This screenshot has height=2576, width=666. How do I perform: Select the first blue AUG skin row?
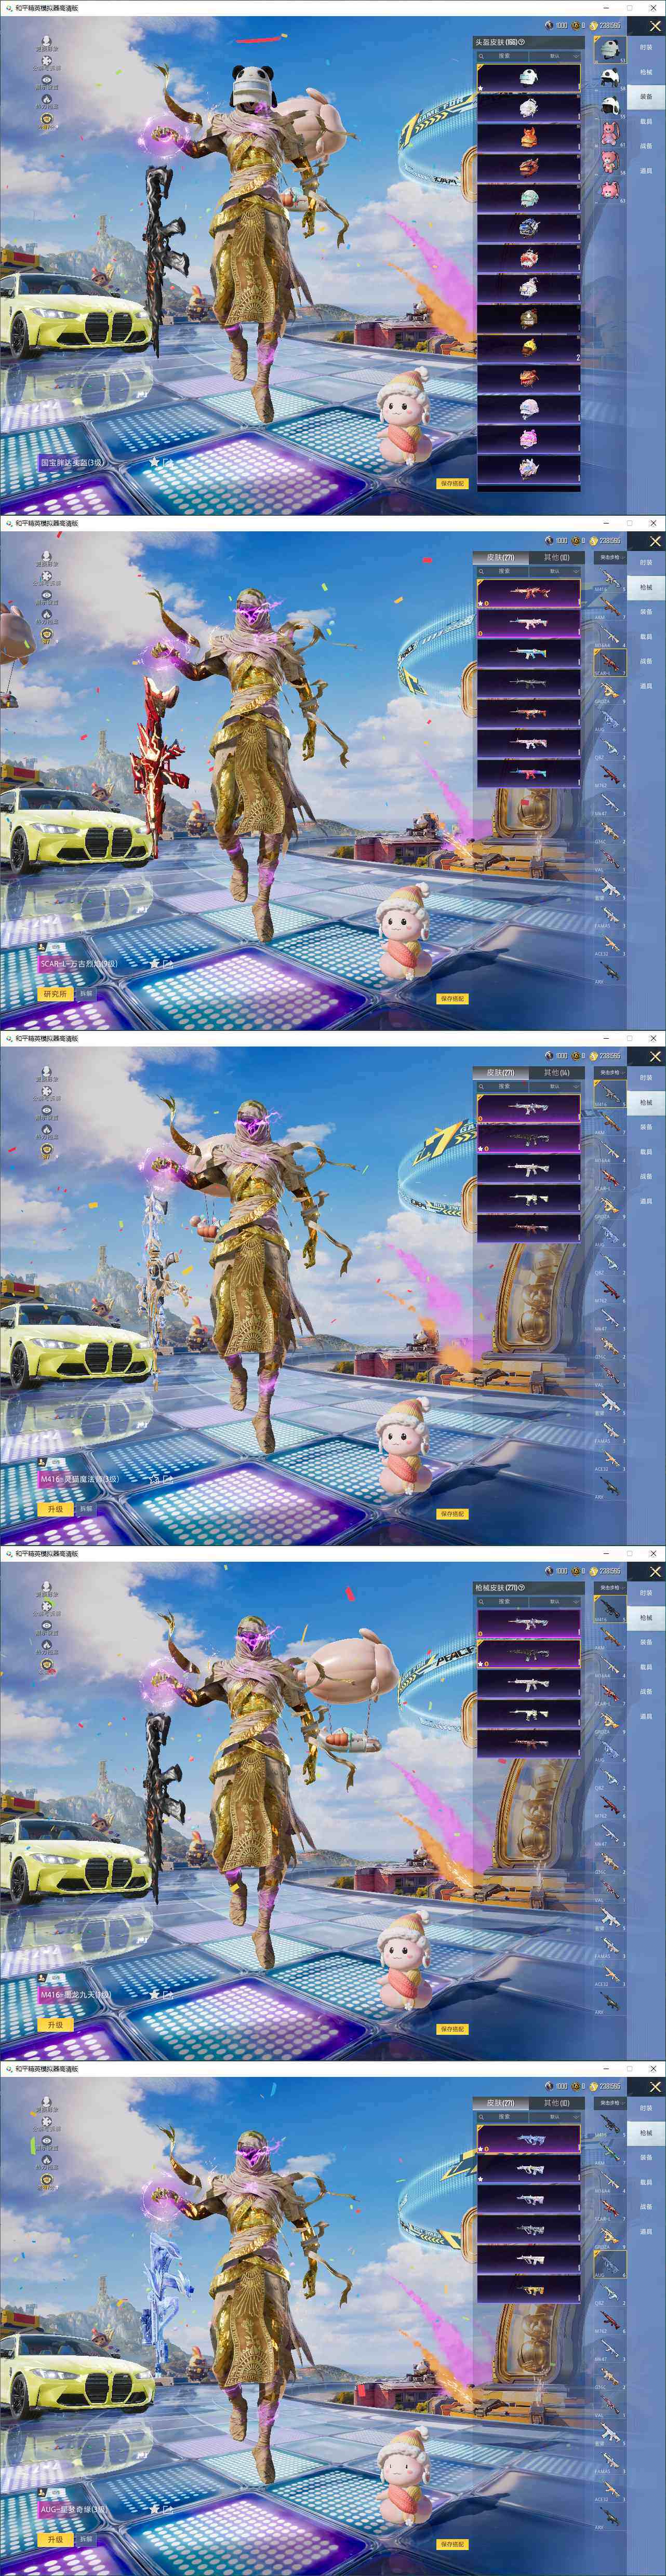pos(528,2138)
